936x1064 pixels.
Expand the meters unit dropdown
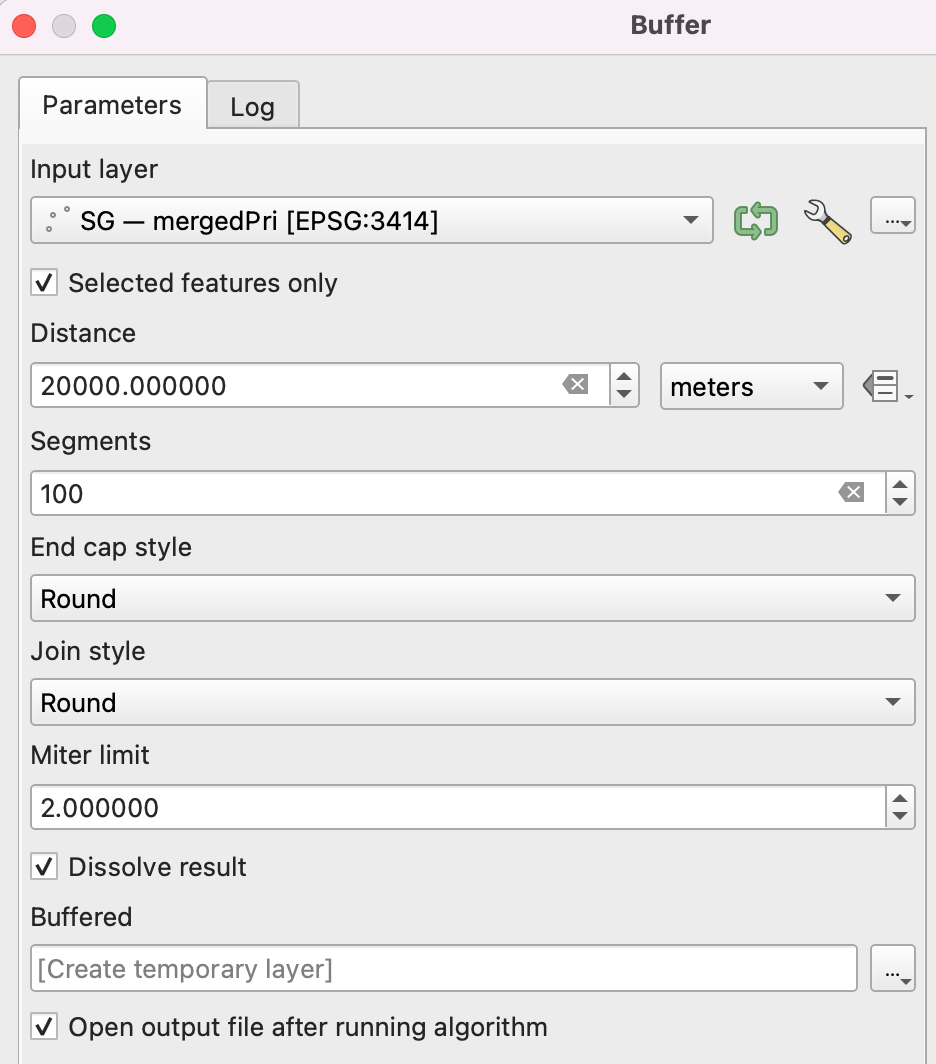pos(750,387)
